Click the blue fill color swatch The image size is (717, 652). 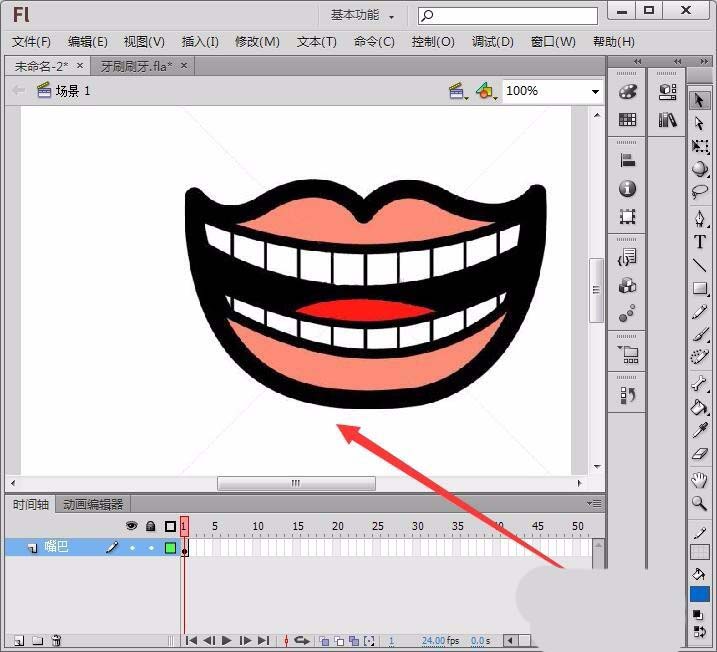click(700, 594)
